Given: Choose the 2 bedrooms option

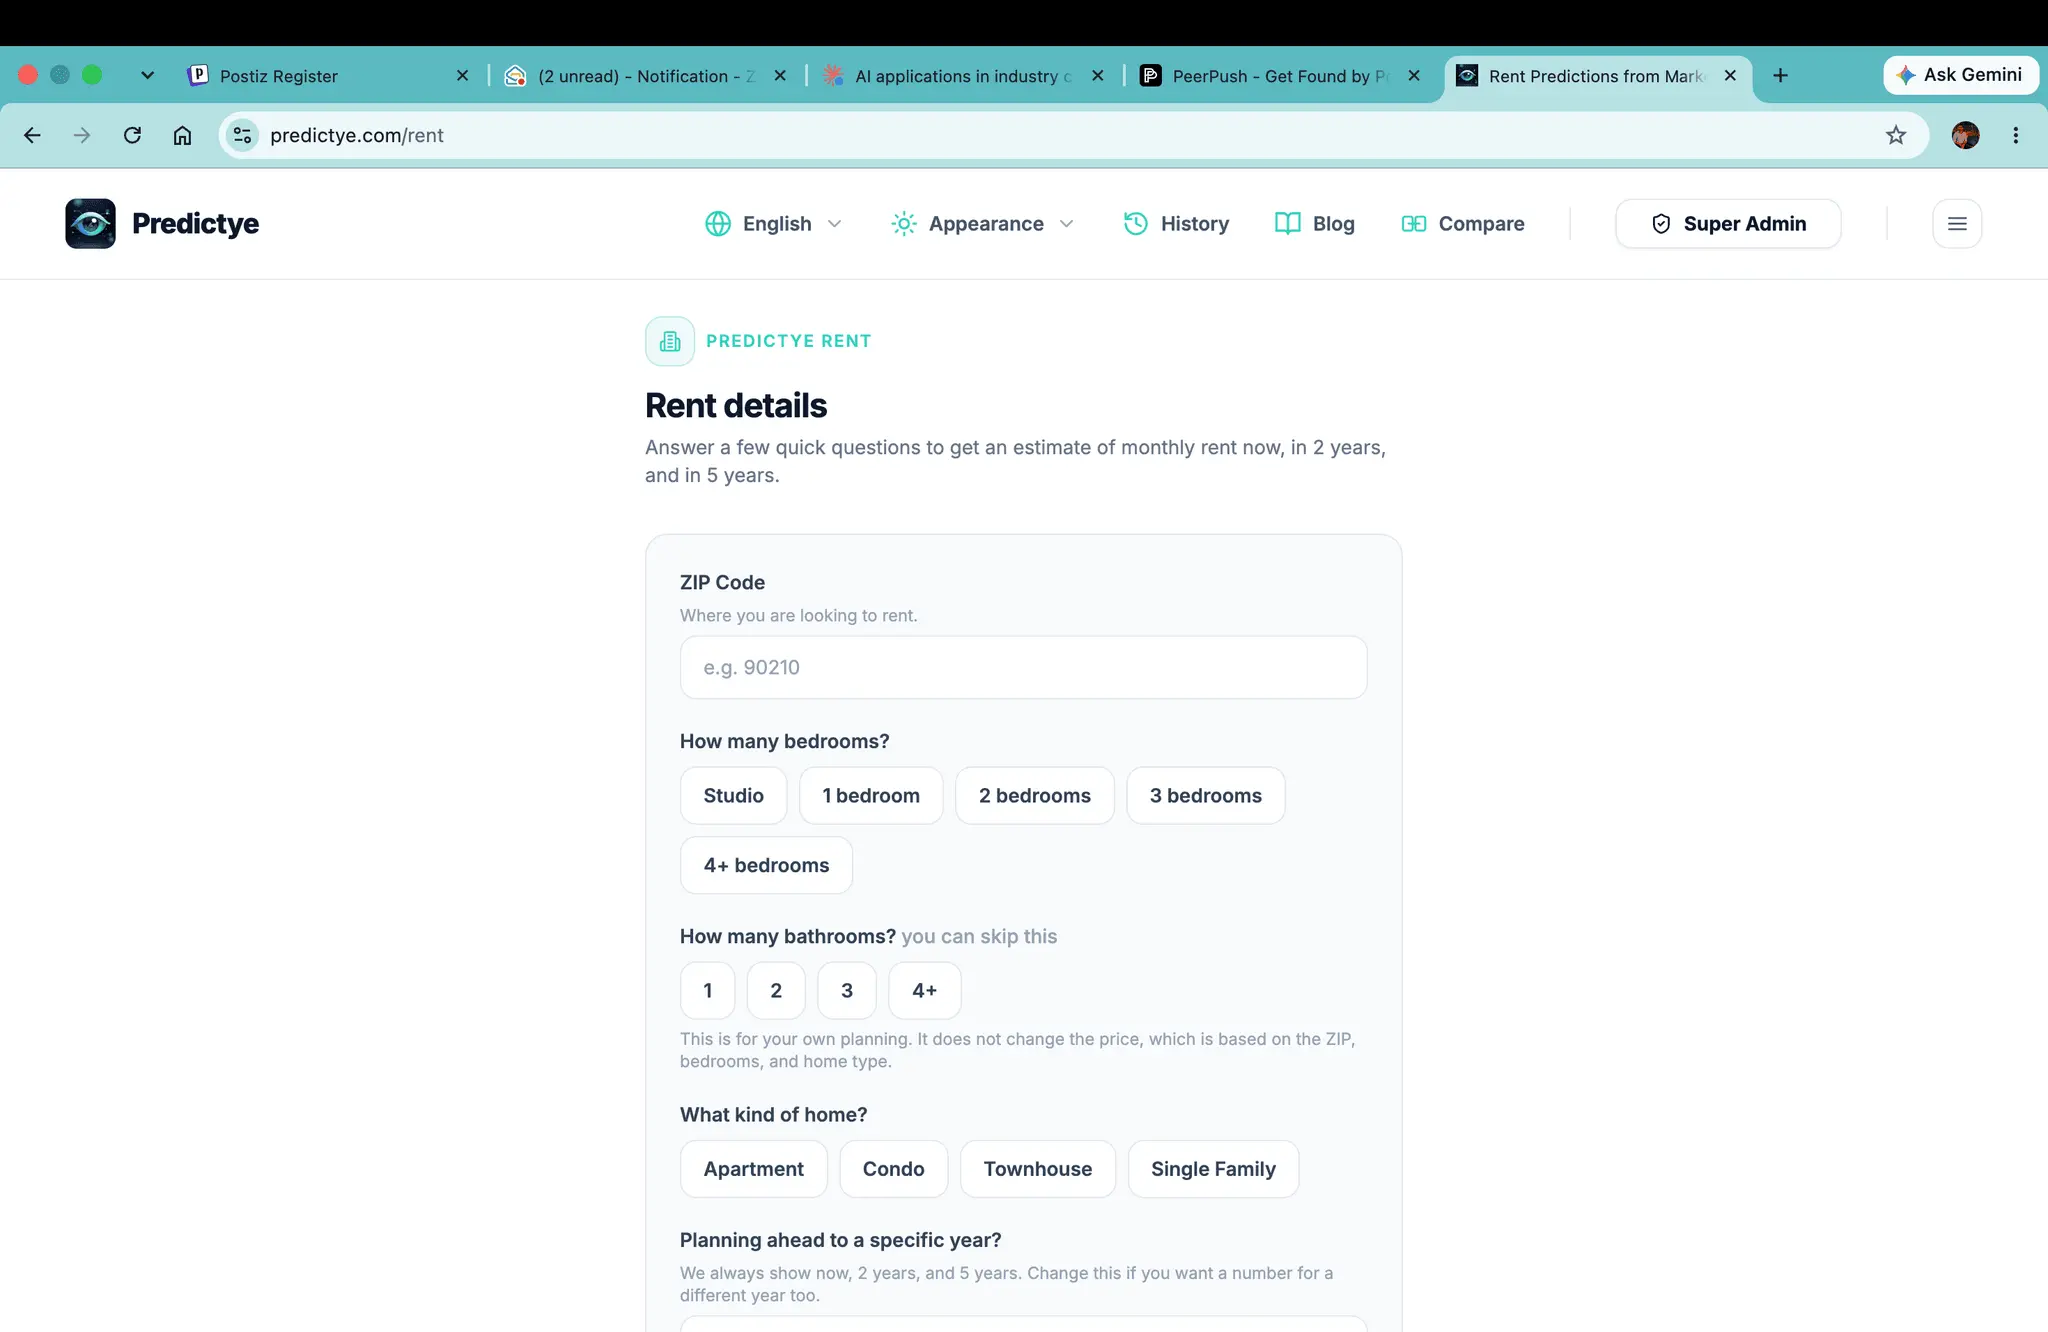Looking at the screenshot, I should tap(1034, 796).
